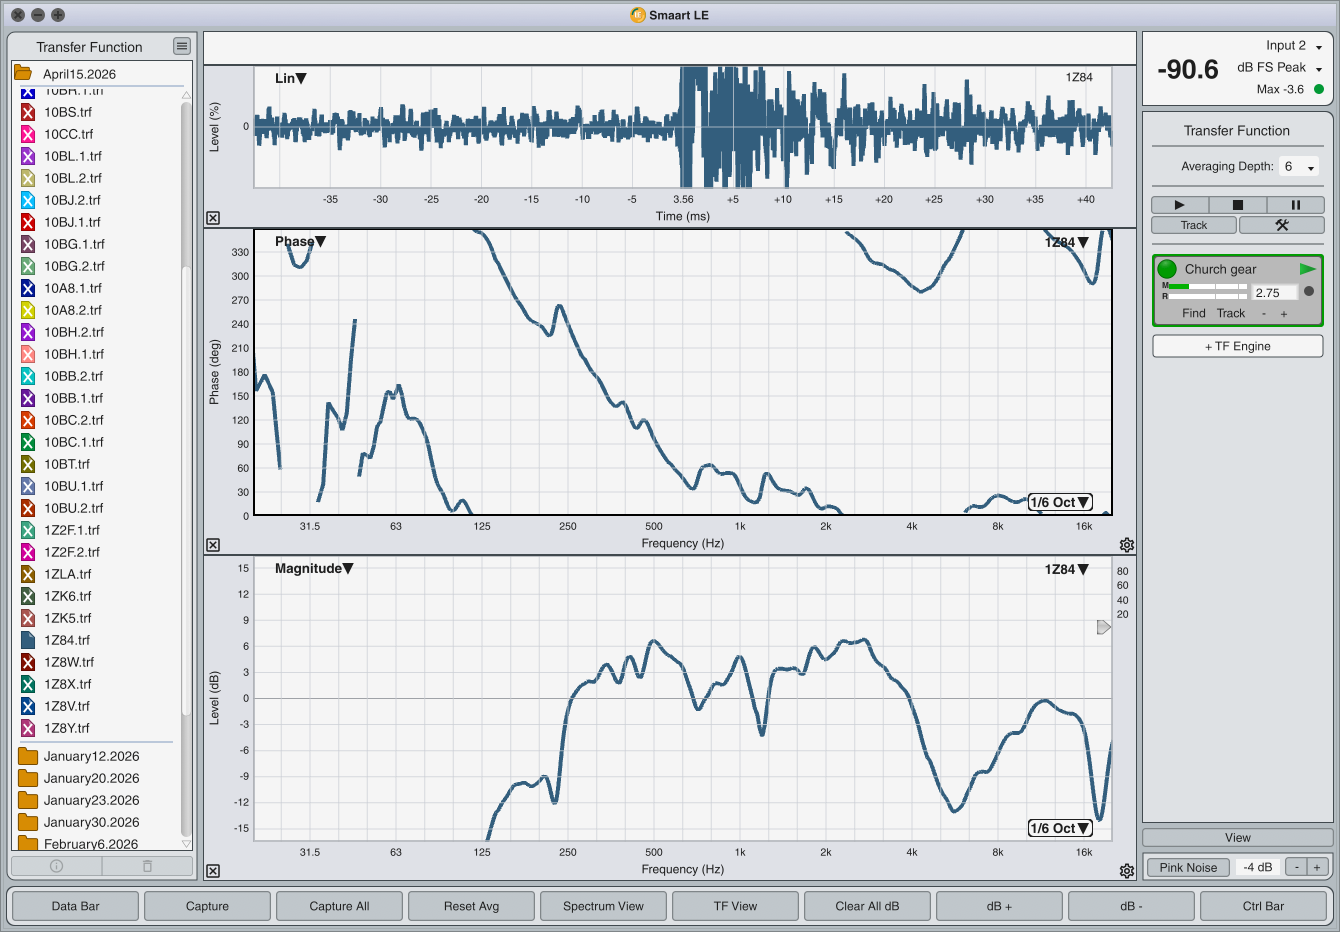Open Magnitude plot settings gear

[1127, 871]
